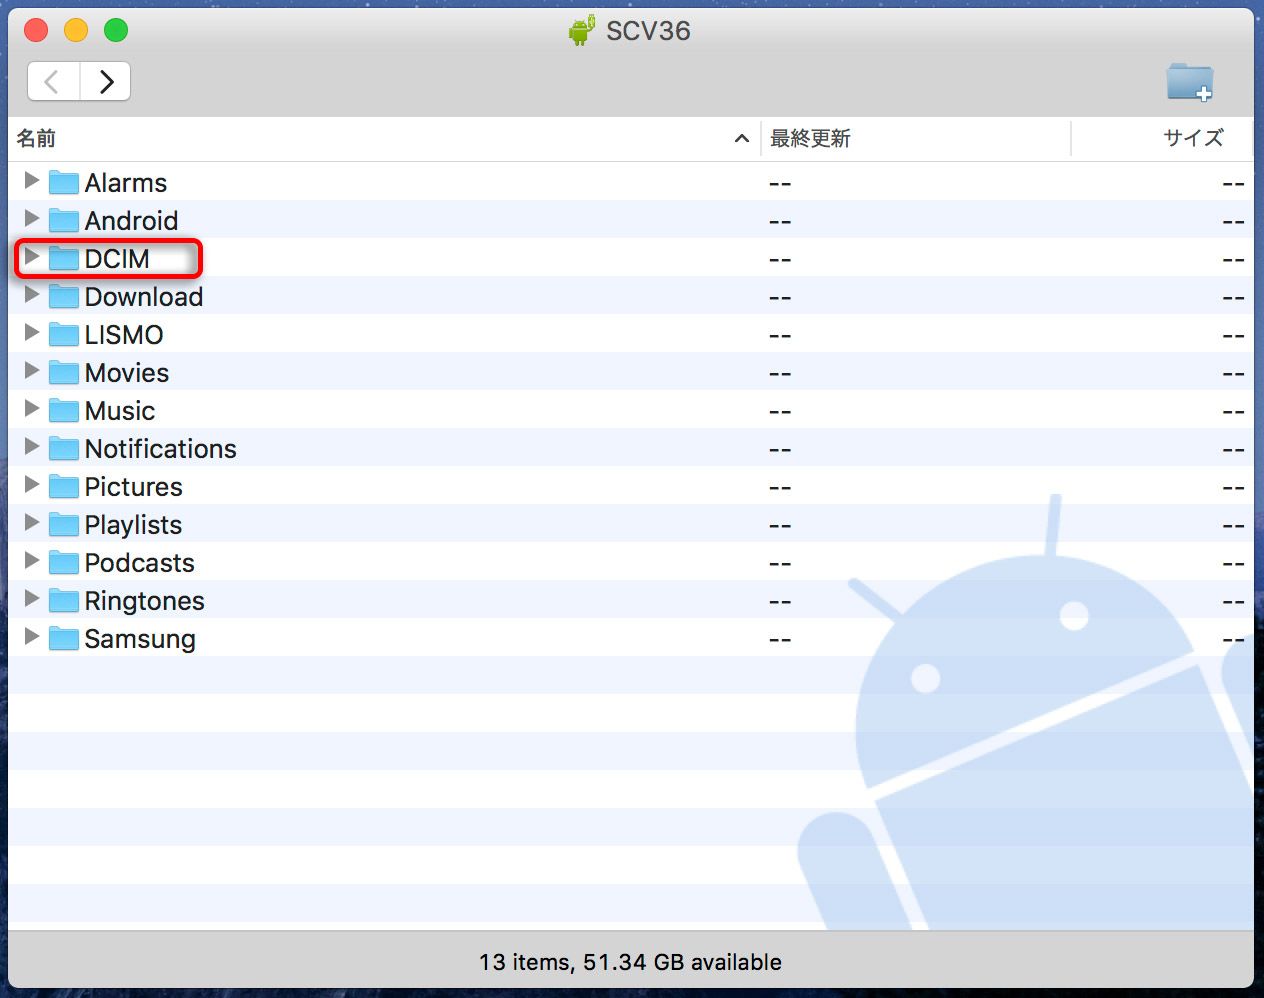The image size is (1264, 998).
Task: Expand the Samsung folder triangle
Action: click(31, 637)
